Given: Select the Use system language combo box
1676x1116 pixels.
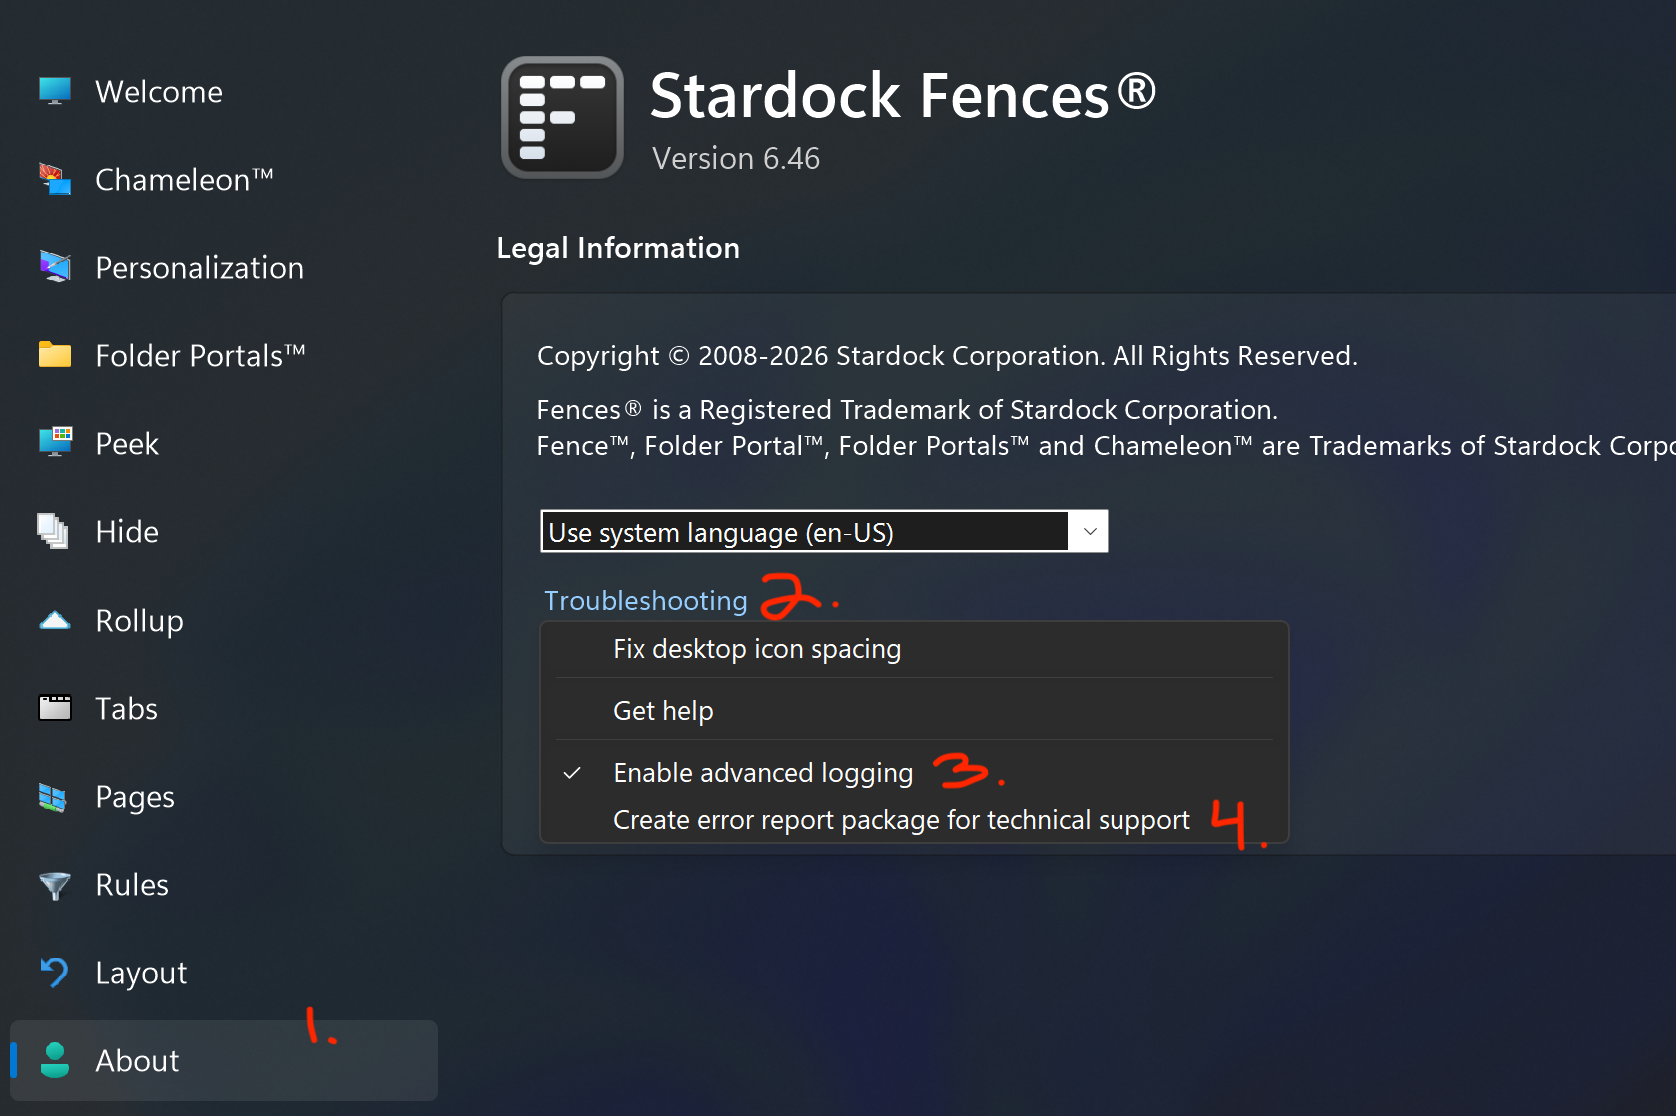Looking at the screenshot, I should 805,532.
